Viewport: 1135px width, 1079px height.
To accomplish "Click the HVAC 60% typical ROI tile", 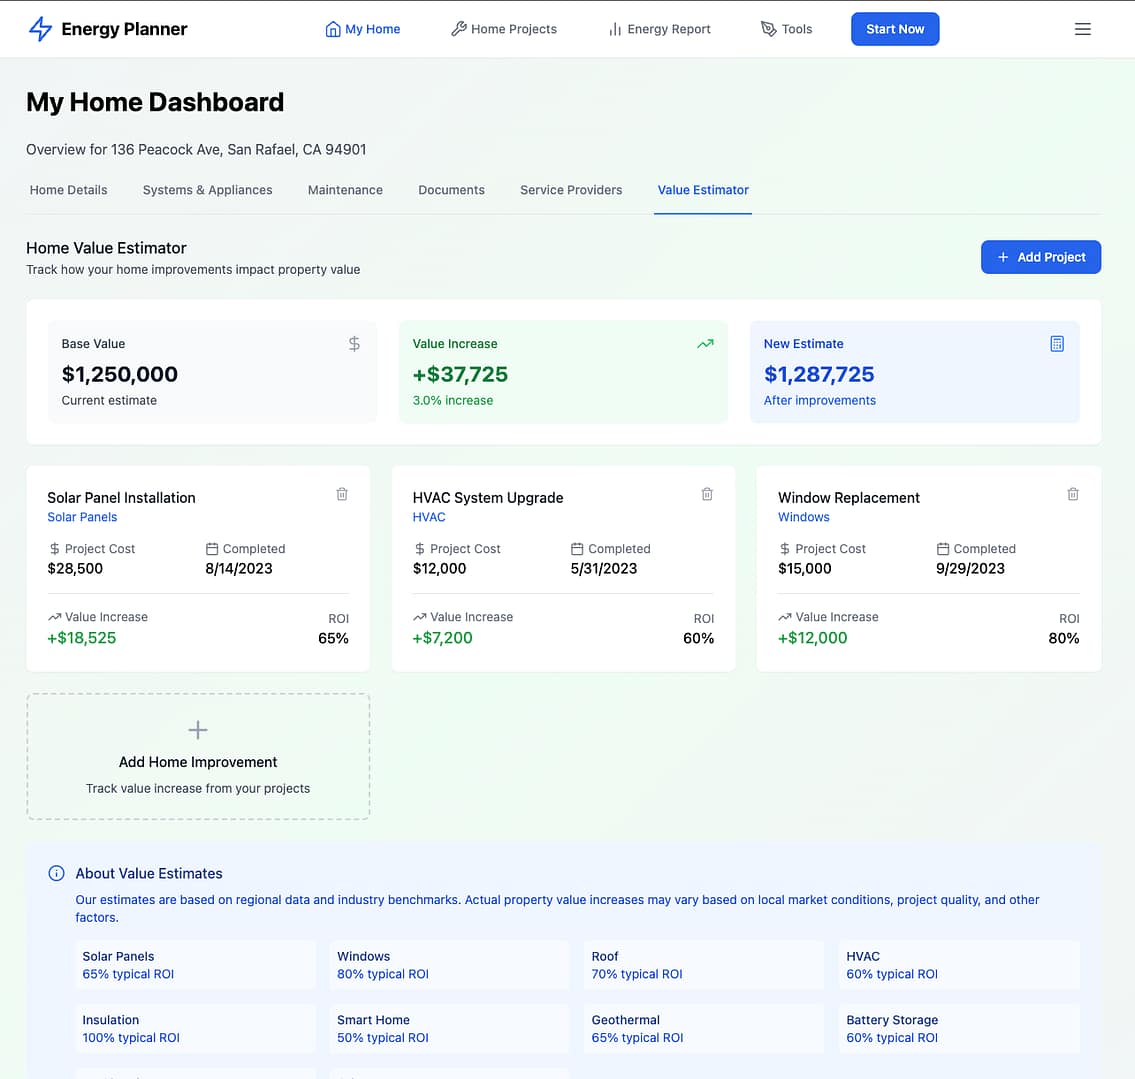I will tap(959, 965).
